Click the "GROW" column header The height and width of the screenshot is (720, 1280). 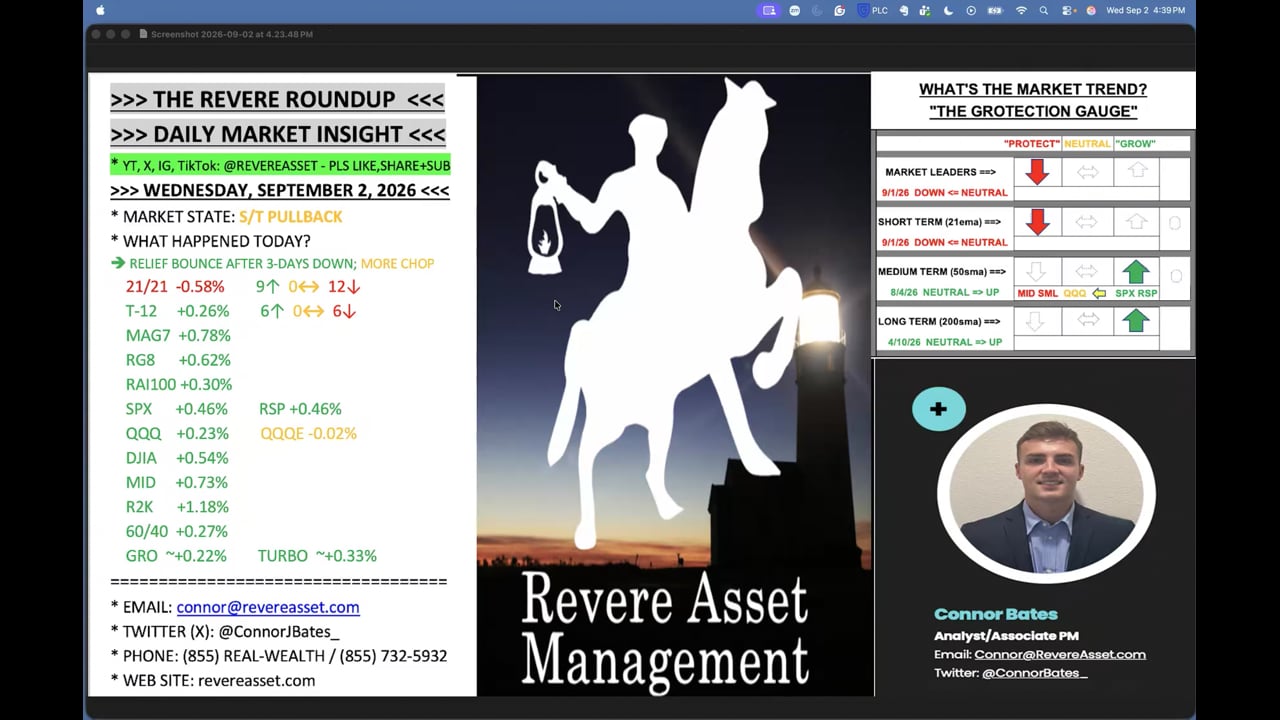(1135, 144)
